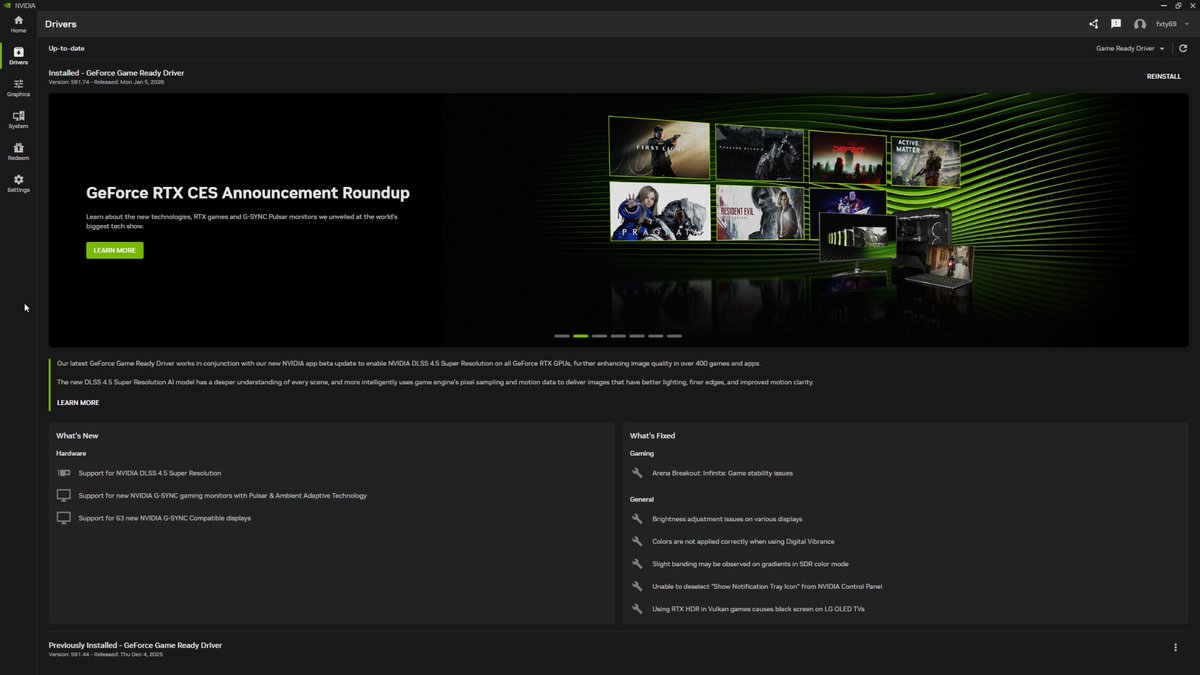Screen dimensions: 1200x675
Task: Click Brightness adjustment issues on various displays
Action: click(x=727, y=519)
